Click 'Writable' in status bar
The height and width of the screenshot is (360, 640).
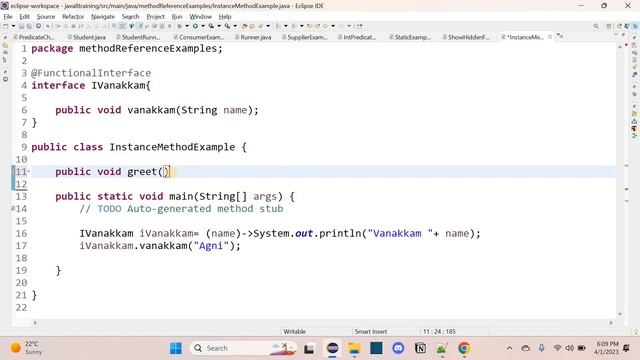click(x=294, y=331)
